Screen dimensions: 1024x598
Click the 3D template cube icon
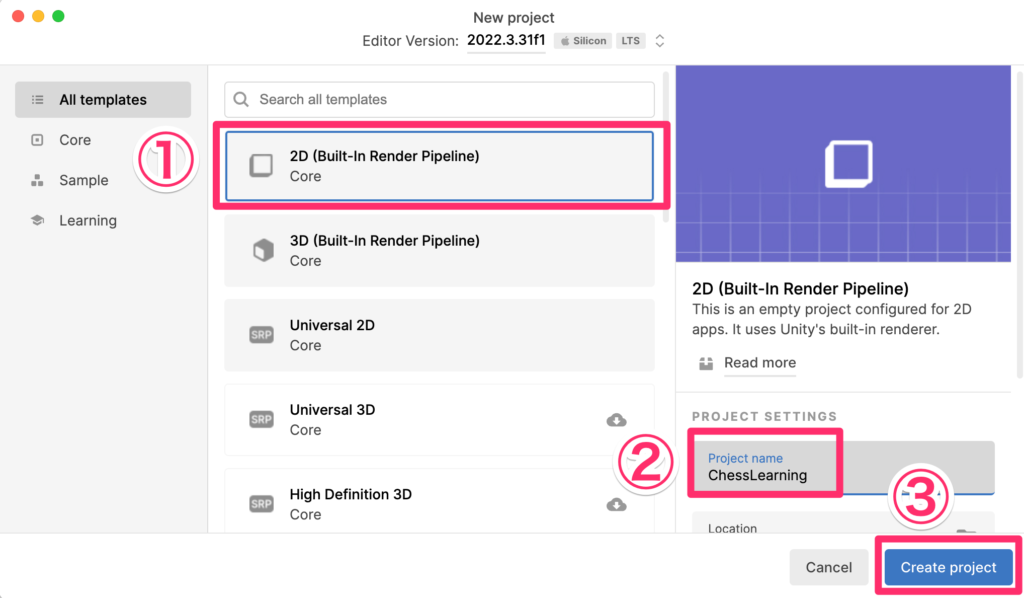[261, 250]
